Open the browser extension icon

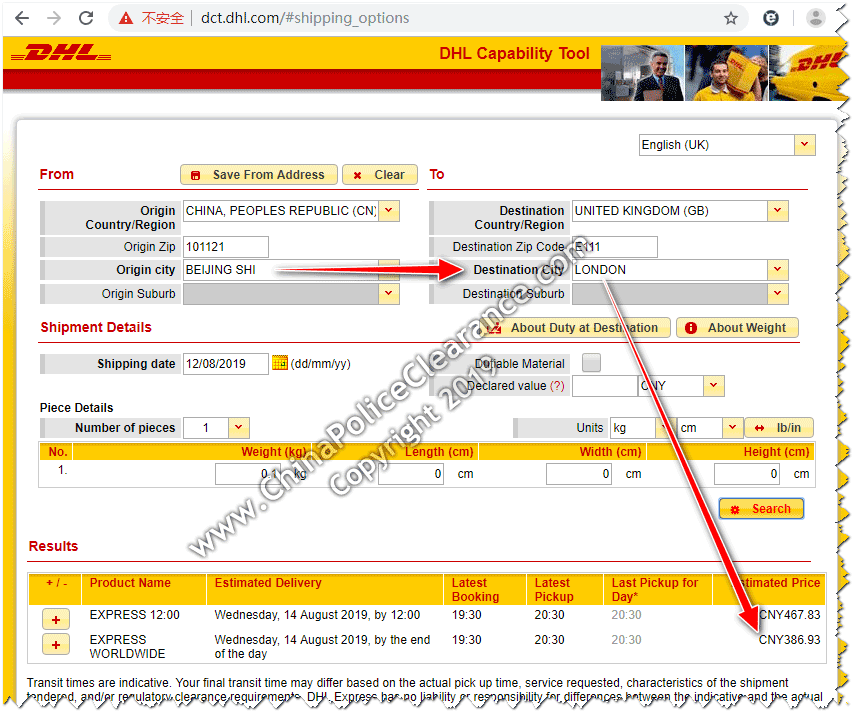771,19
